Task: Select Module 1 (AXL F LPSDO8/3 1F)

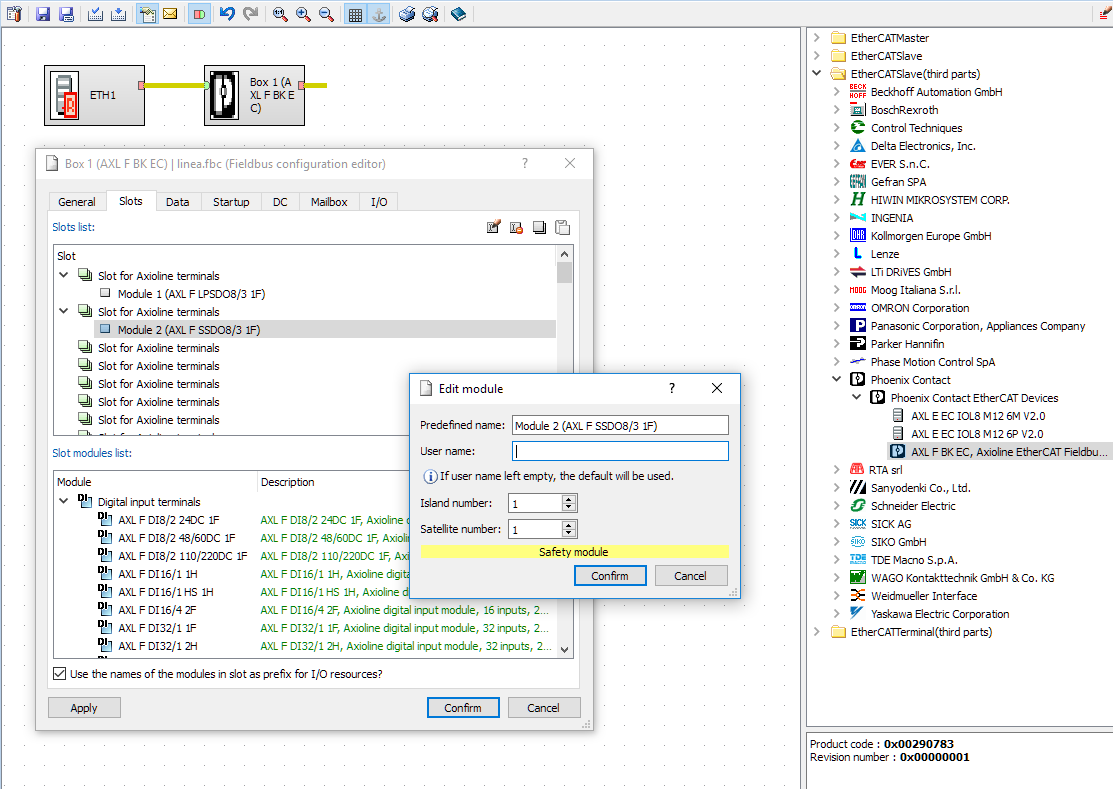Action: (191, 294)
